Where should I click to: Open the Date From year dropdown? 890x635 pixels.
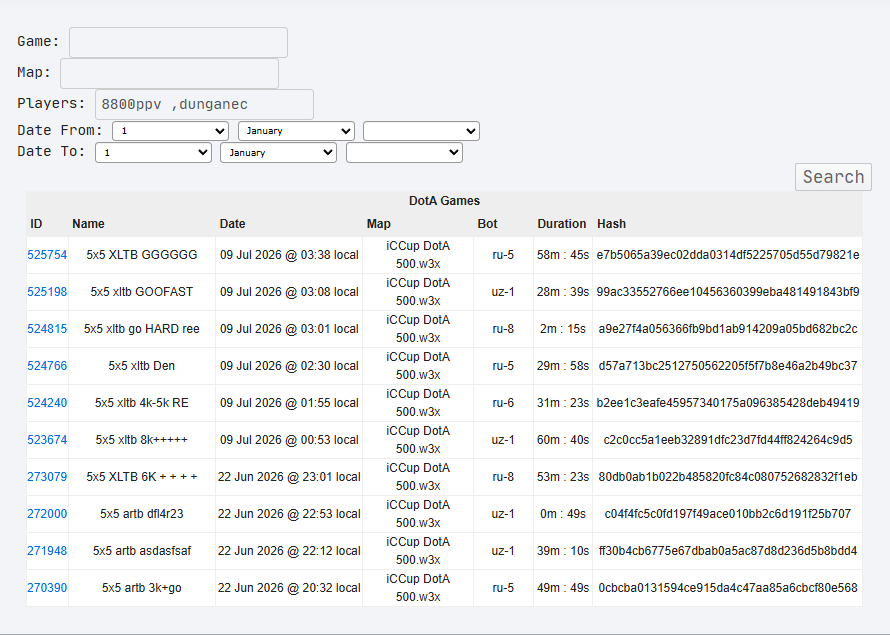pos(421,131)
